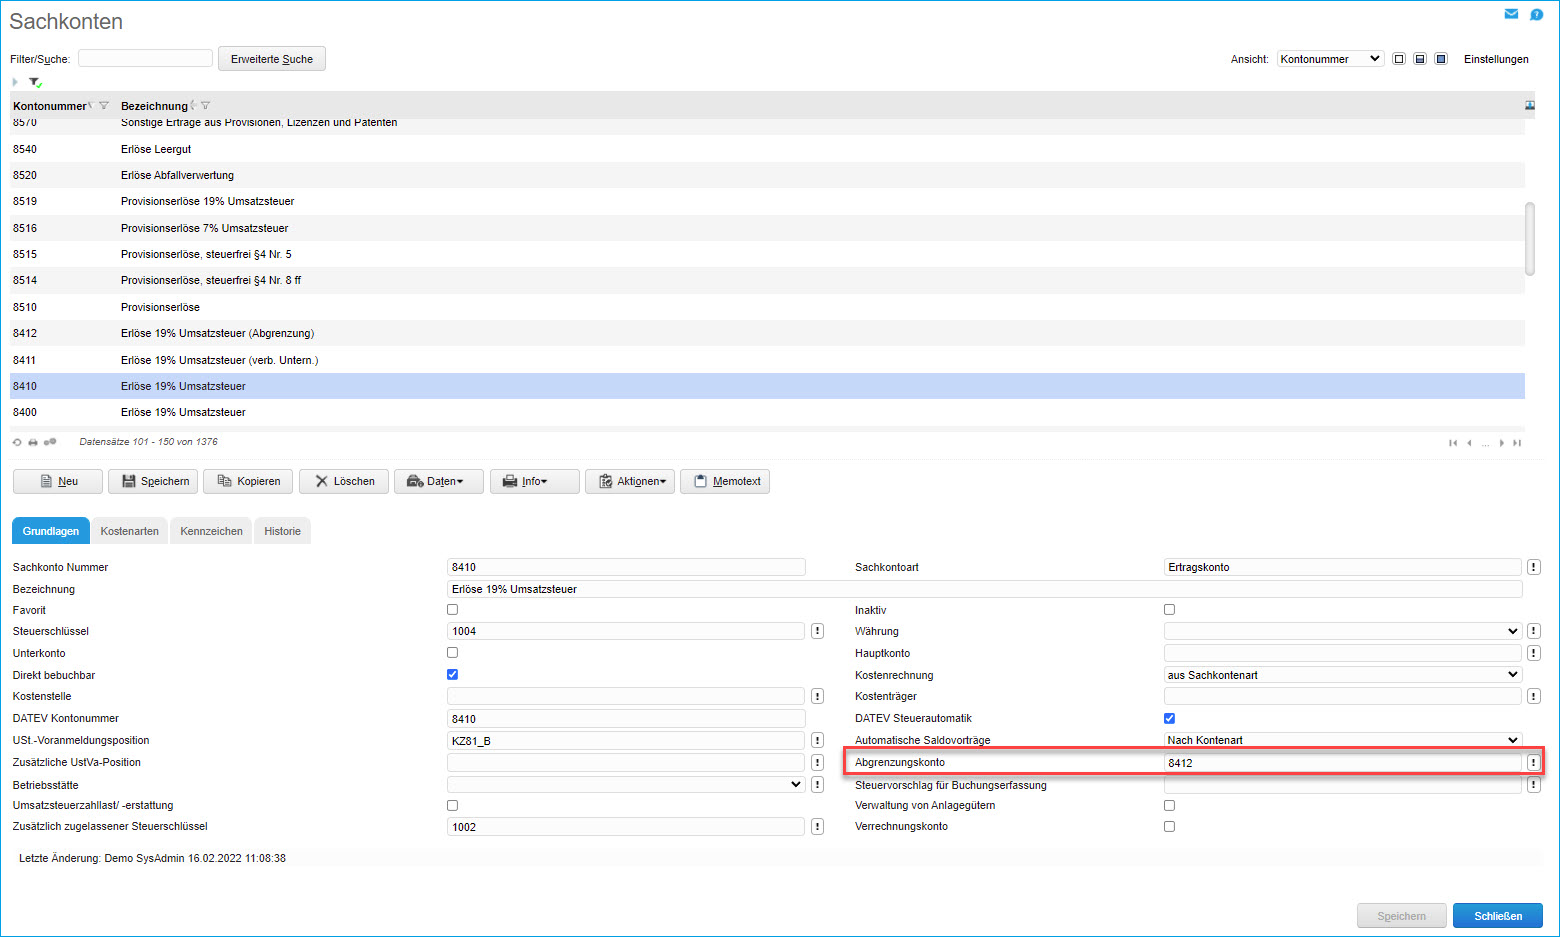Click the active filter funnel icon
Viewport: 1560px width, 937px height.
point(35,82)
